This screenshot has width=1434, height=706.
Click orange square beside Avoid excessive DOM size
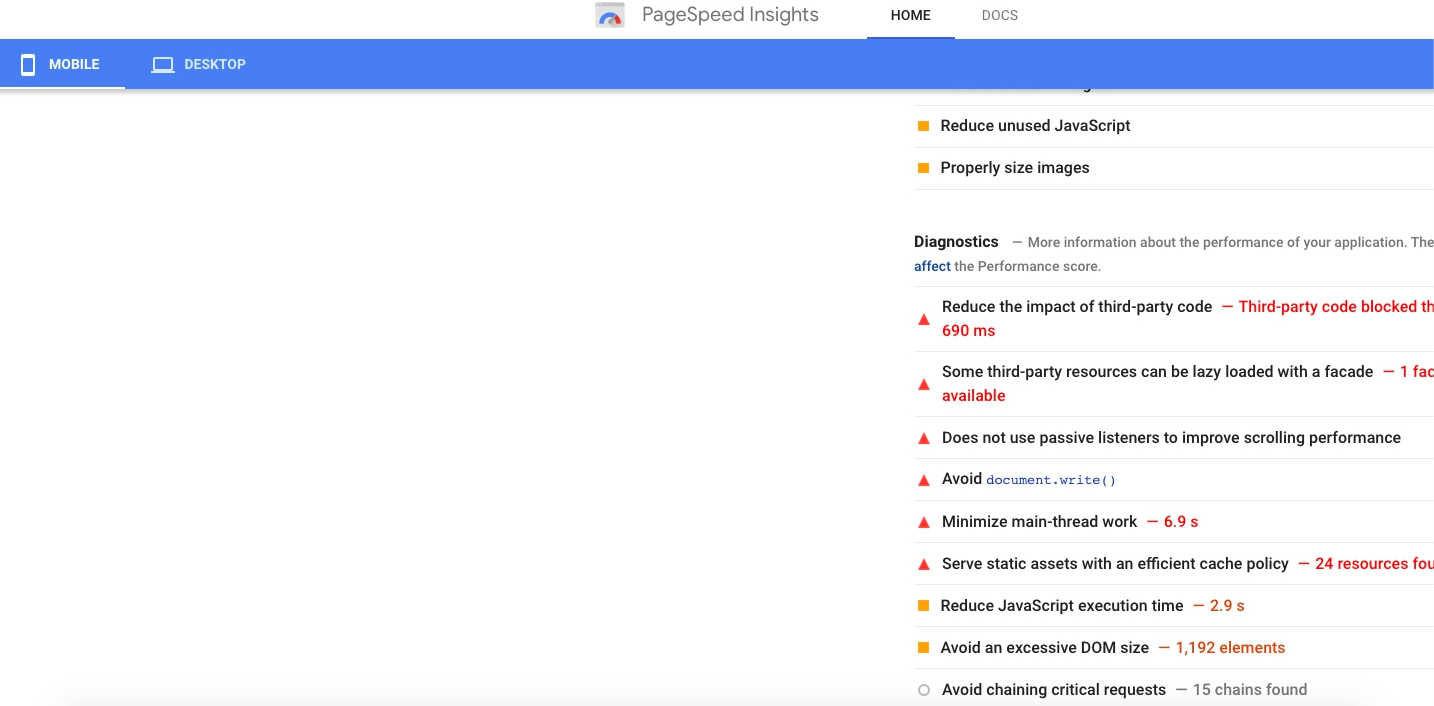tap(924, 648)
